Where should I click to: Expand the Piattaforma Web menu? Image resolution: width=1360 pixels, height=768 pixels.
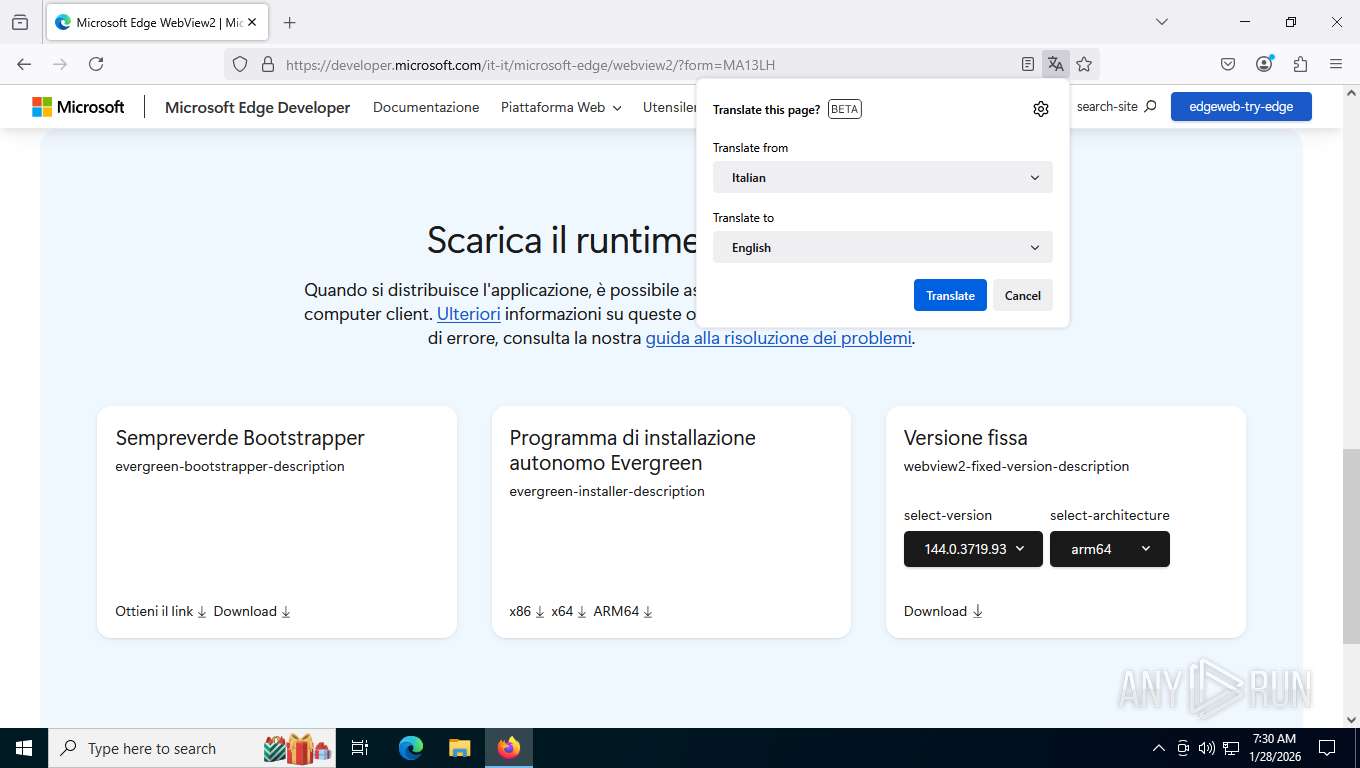561,107
